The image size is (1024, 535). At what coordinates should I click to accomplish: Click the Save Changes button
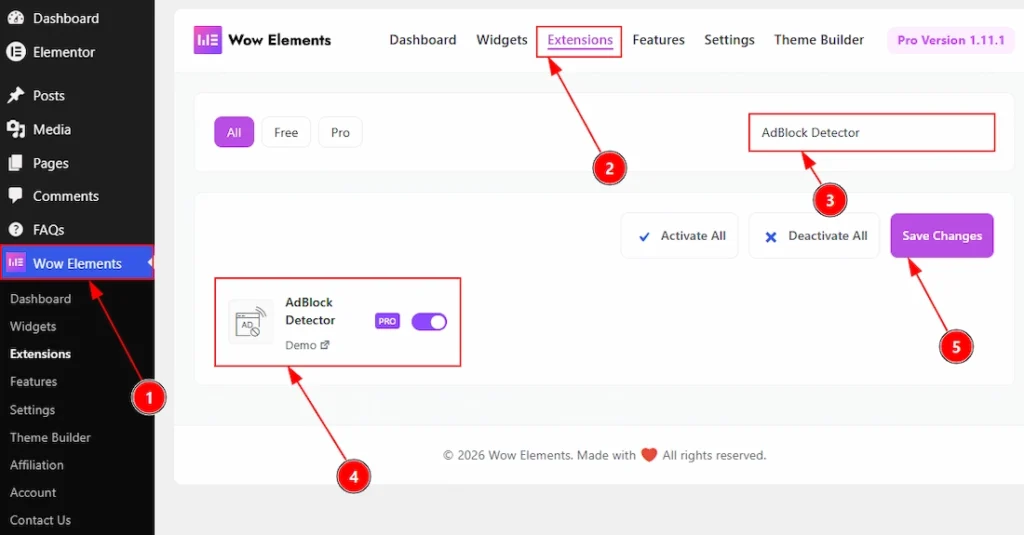(x=942, y=235)
